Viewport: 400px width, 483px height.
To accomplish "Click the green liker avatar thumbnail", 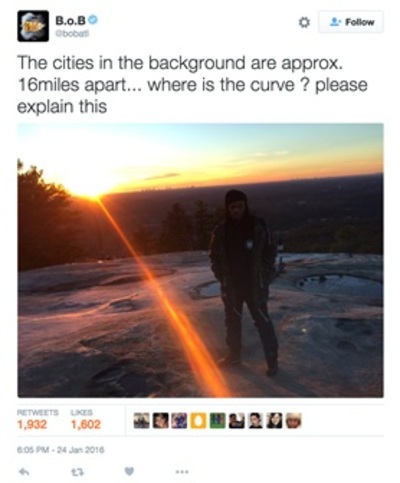I will click(x=217, y=421).
